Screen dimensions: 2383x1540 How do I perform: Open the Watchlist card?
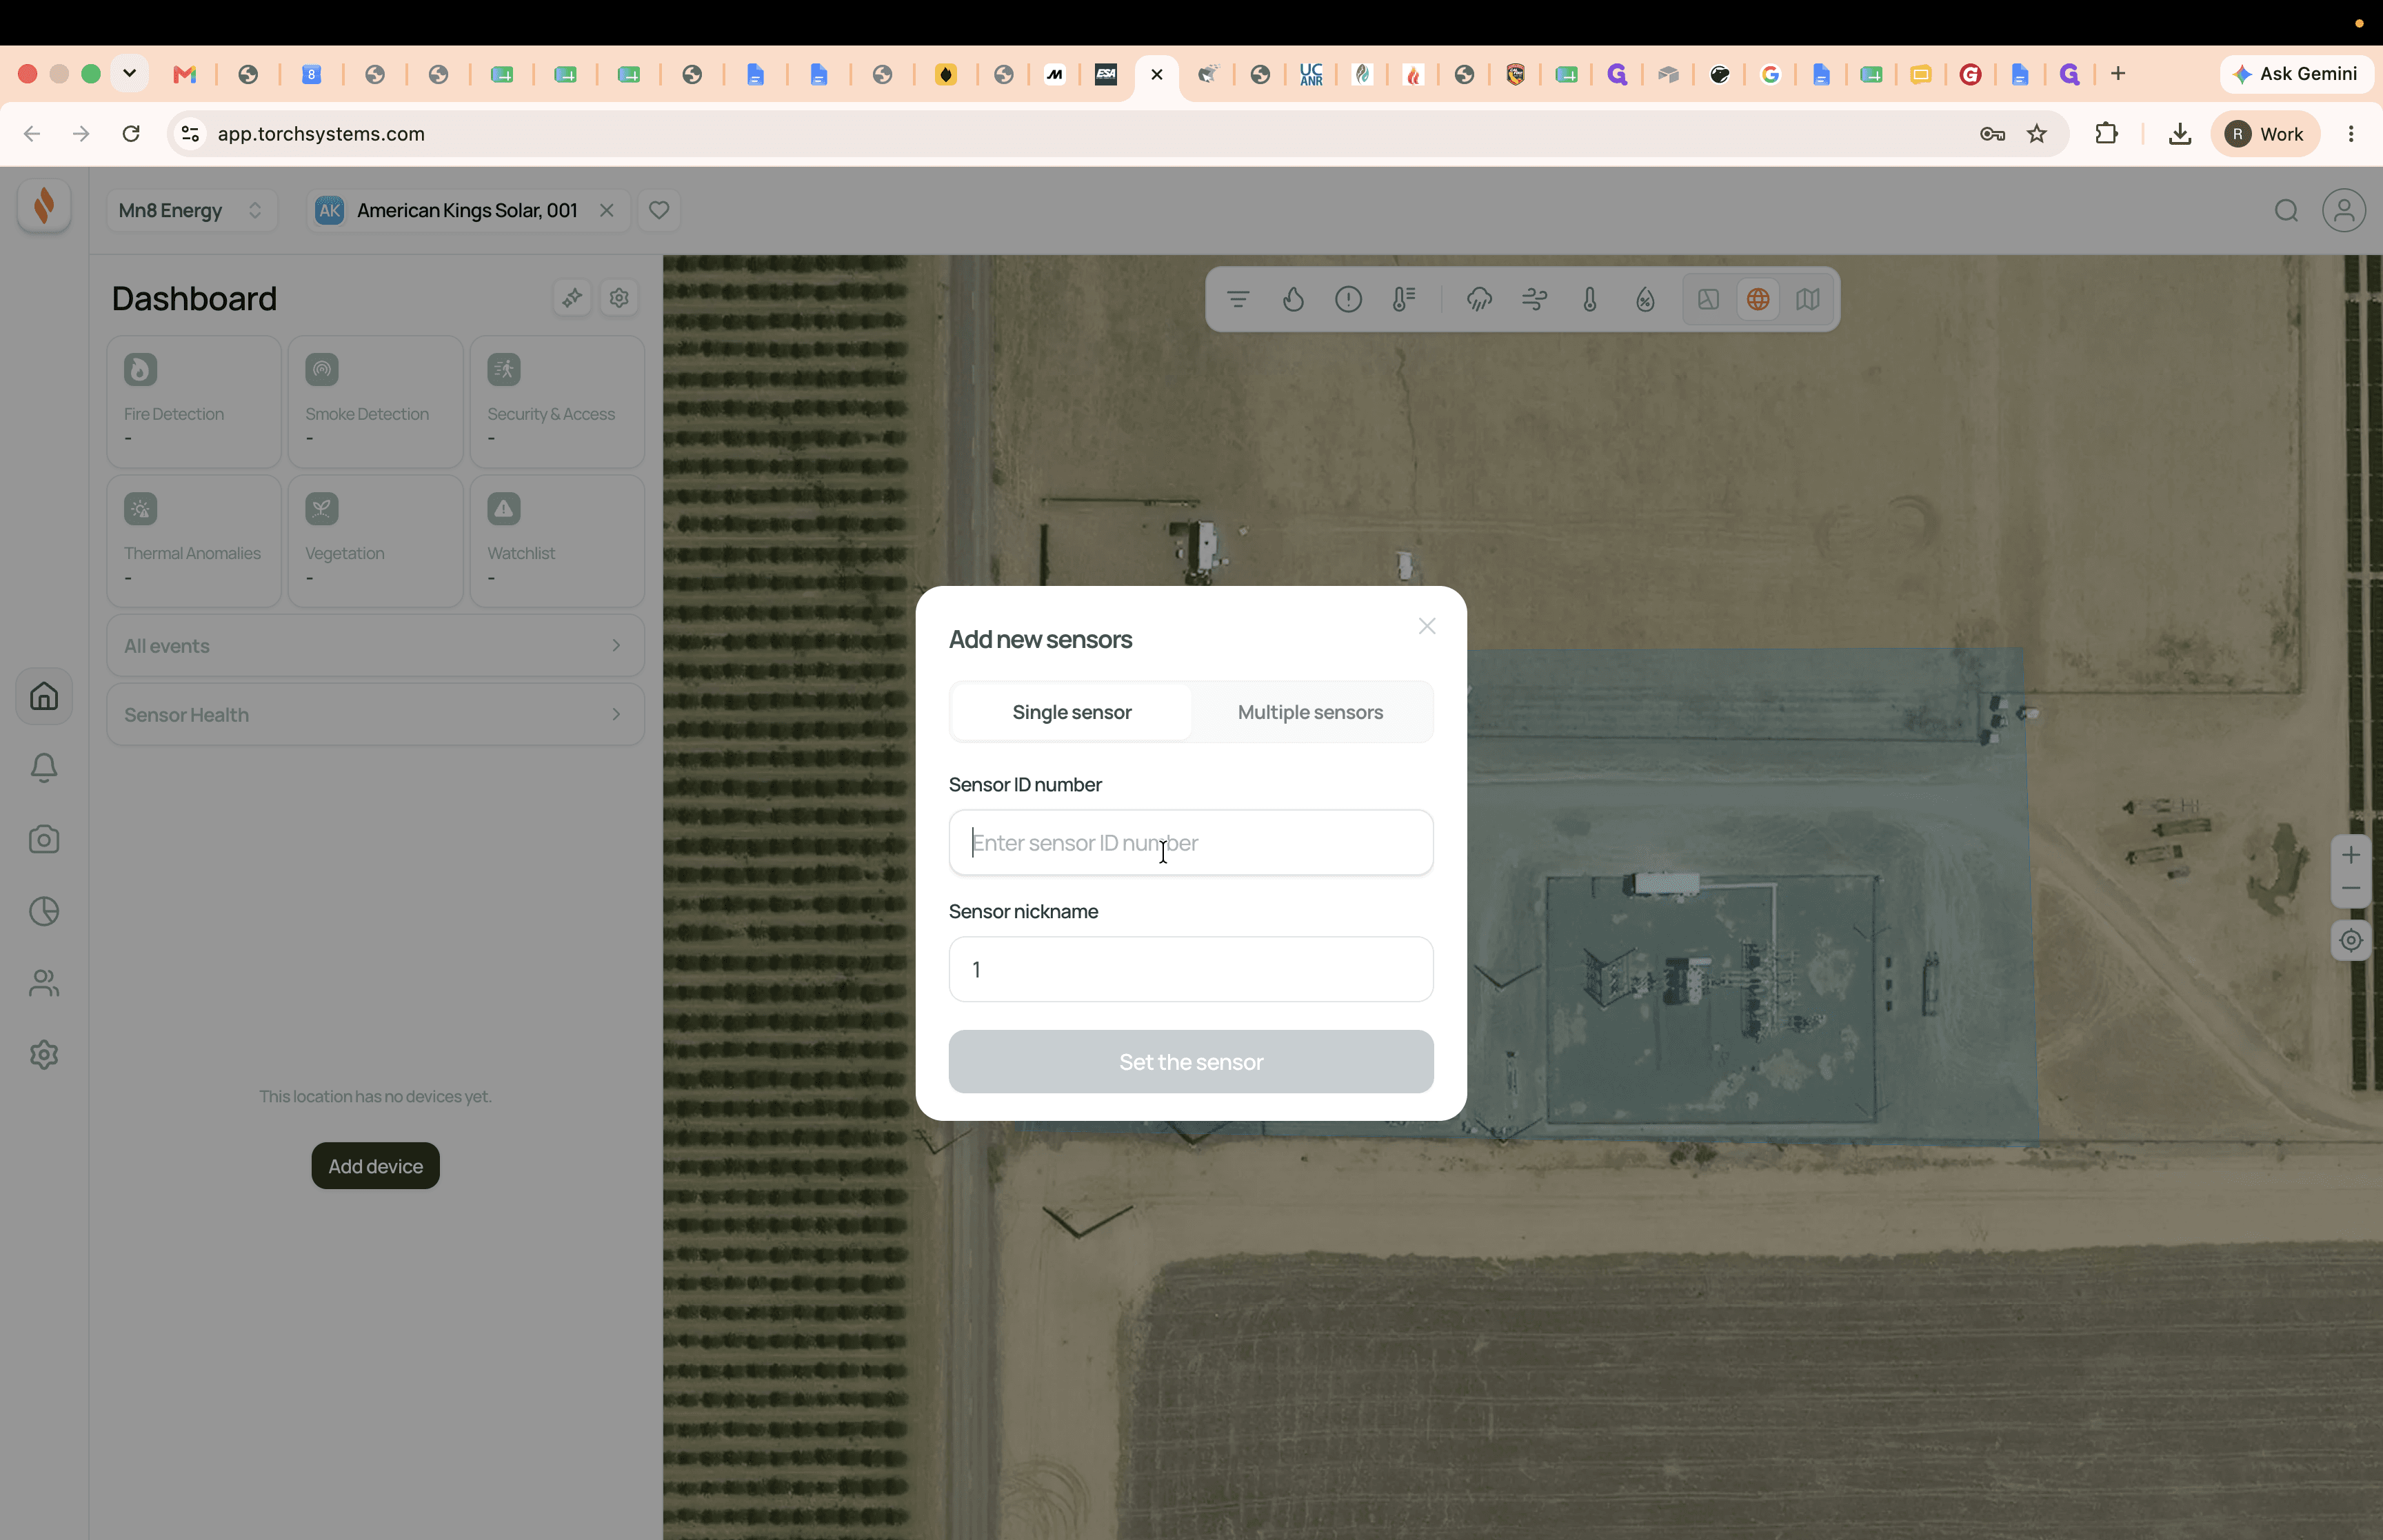[557, 541]
